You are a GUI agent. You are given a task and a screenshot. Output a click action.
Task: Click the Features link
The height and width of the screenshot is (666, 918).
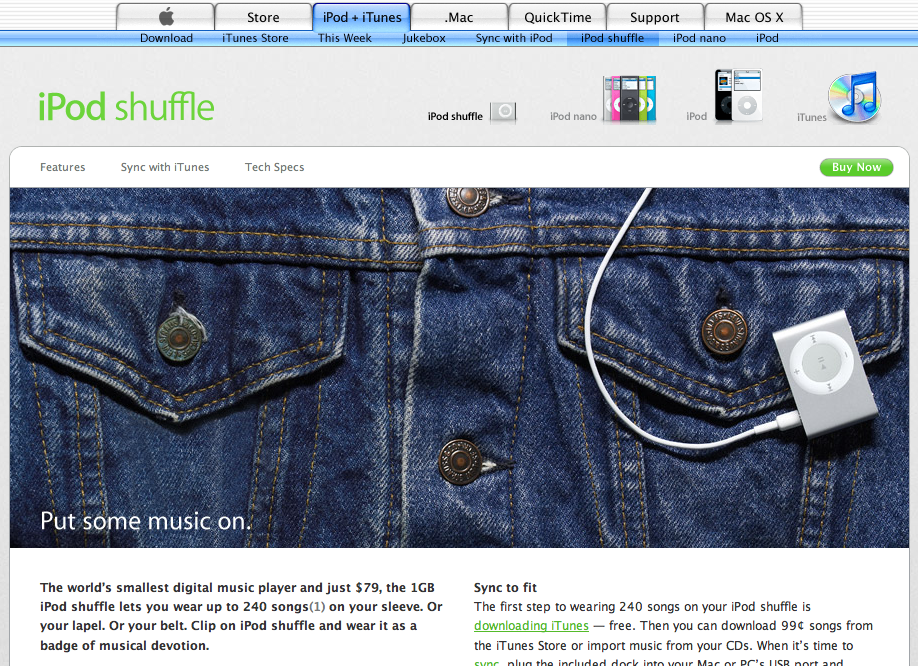[63, 167]
